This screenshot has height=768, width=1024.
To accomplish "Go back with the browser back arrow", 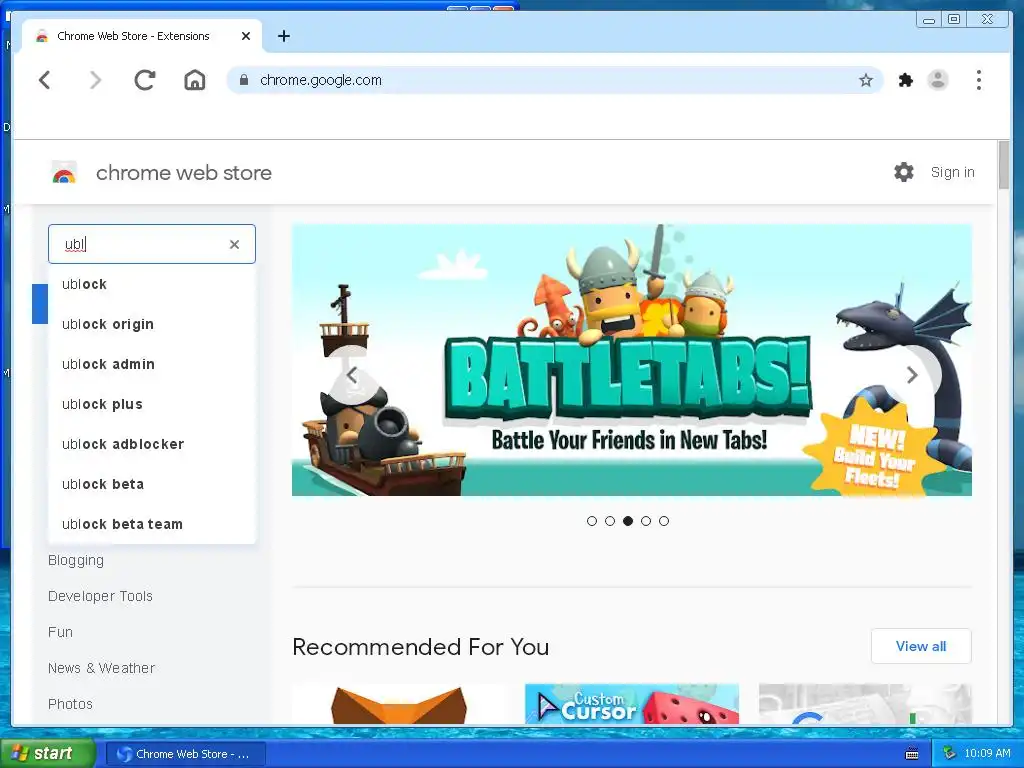I will tap(44, 80).
